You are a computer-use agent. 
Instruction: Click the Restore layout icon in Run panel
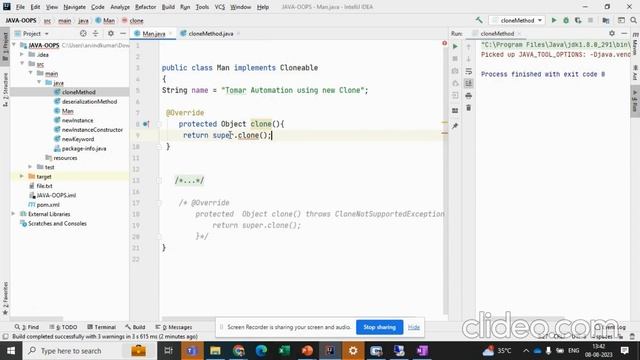pos(455,111)
